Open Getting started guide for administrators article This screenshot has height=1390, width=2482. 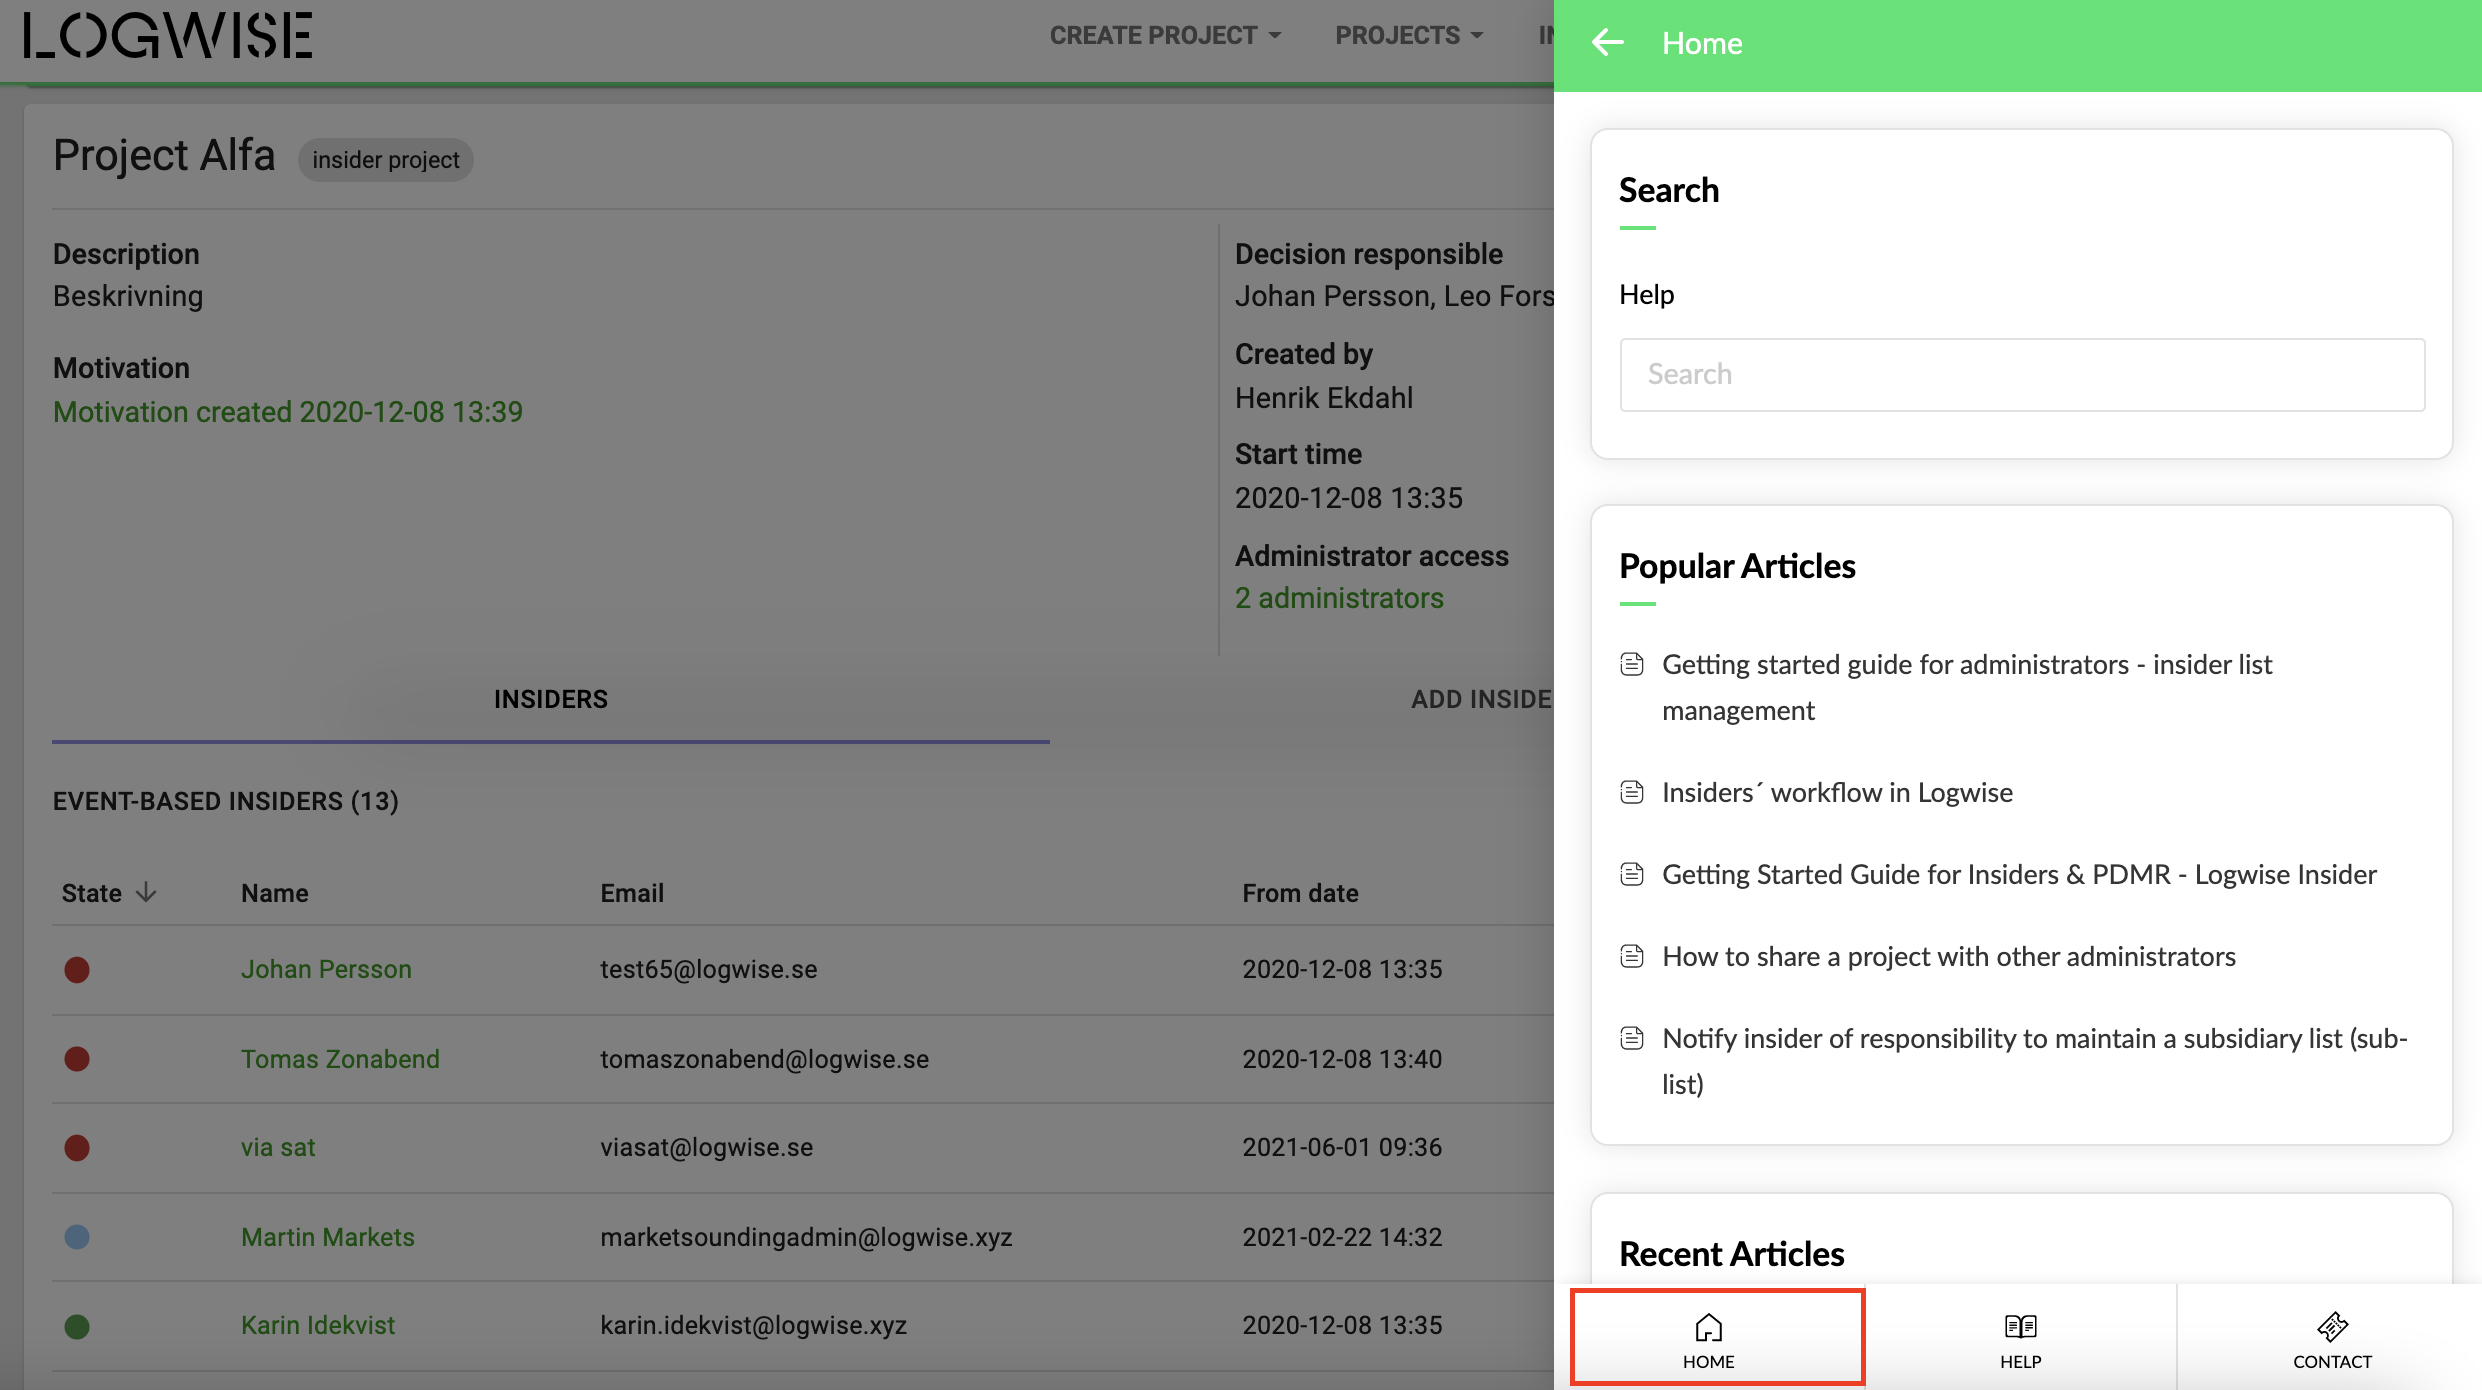(x=1967, y=688)
